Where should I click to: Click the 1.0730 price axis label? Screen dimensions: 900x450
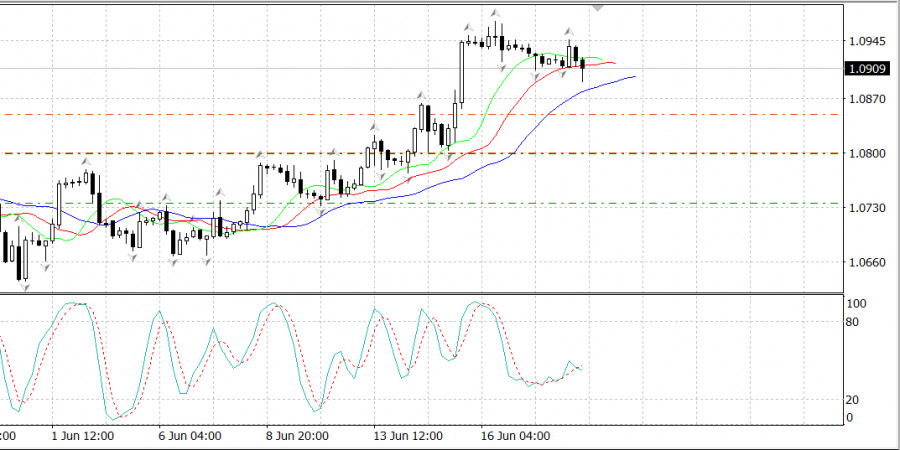pos(865,209)
